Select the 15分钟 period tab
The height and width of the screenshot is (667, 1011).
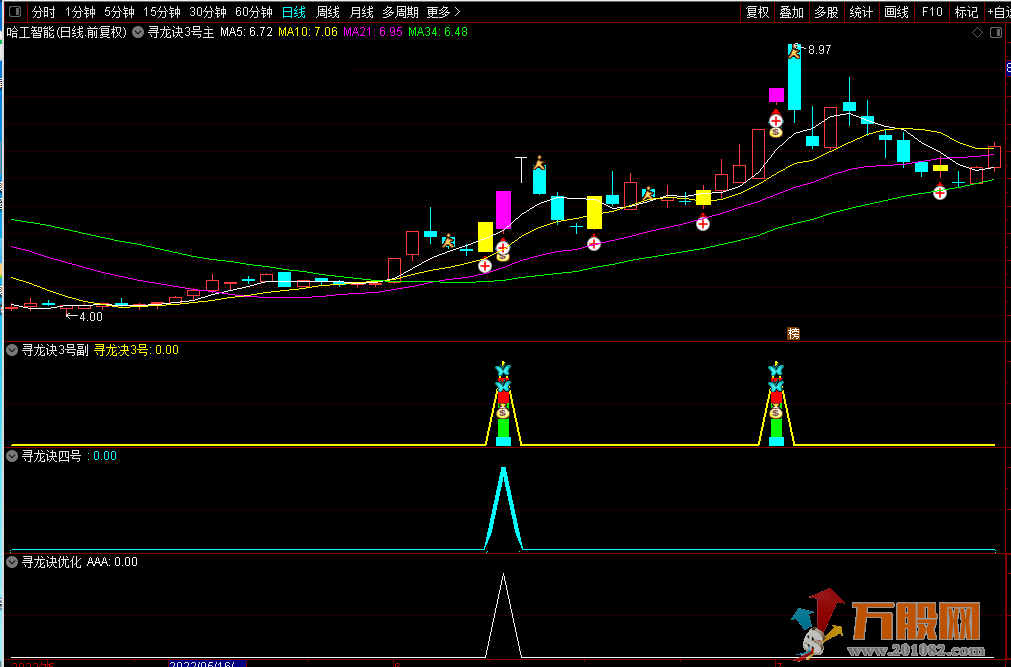[x=162, y=12]
